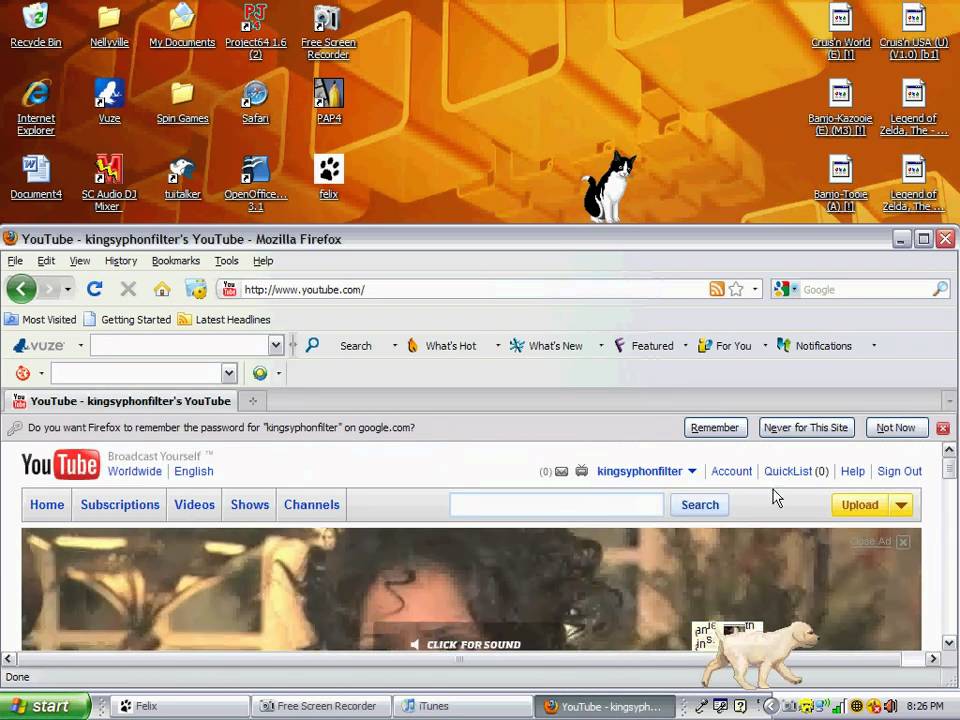Image resolution: width=960 pixels, height=720 pixels.
Task: Click the Vuze toolbar magnifier search icon
Action: tap(312, 345)
